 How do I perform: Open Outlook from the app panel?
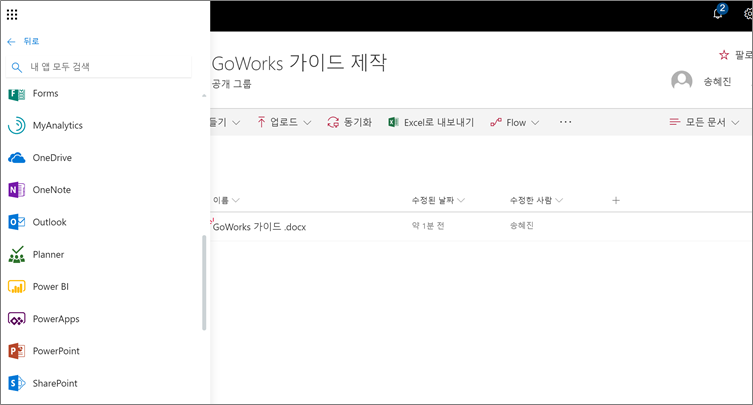(49, 222)
